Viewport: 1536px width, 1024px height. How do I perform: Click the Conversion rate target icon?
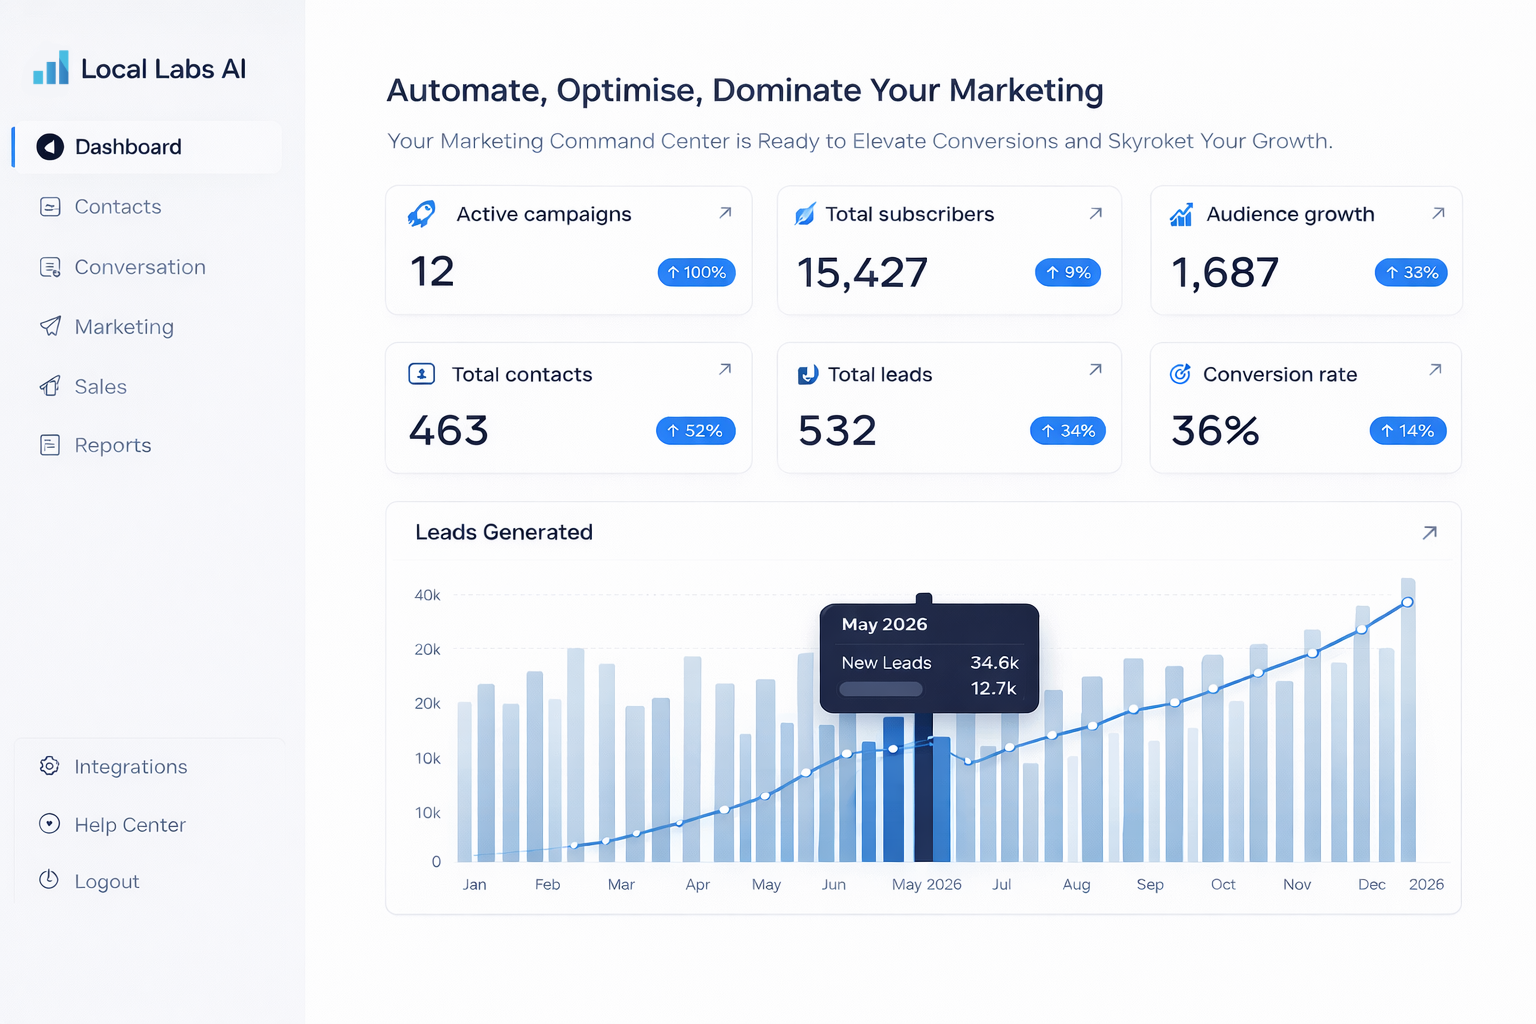(1180, 374)
